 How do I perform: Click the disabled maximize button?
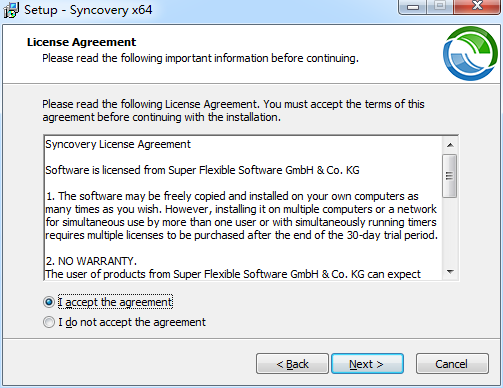tap(440, 7)
